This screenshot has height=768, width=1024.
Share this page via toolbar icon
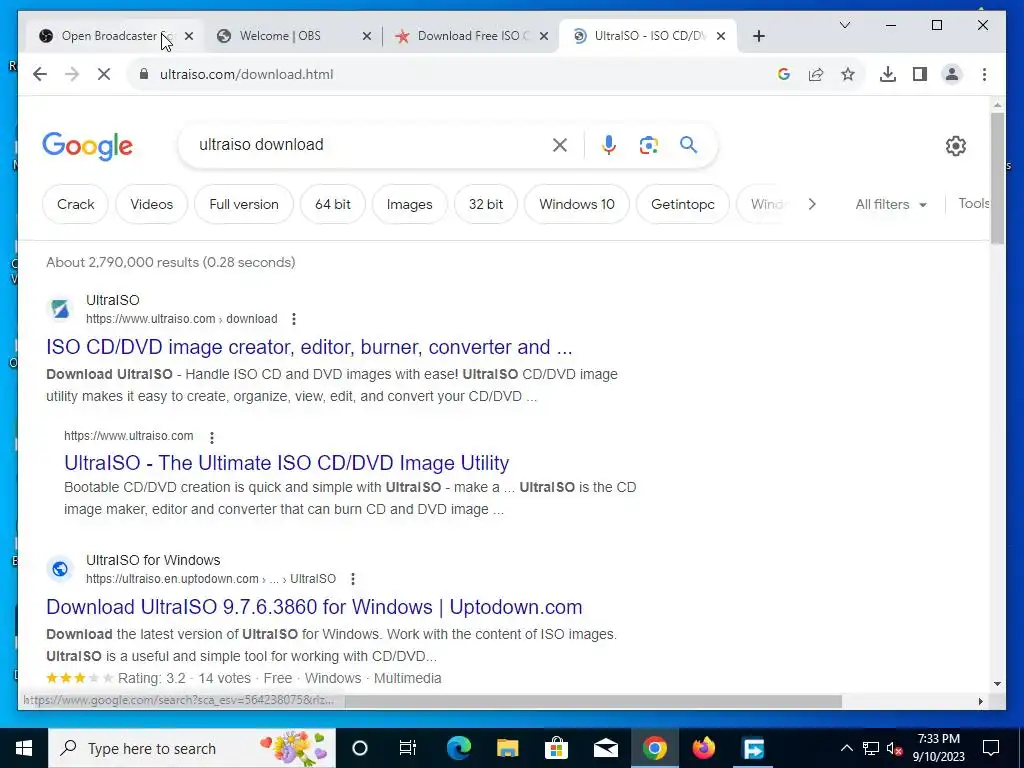[x=816, y=74]
